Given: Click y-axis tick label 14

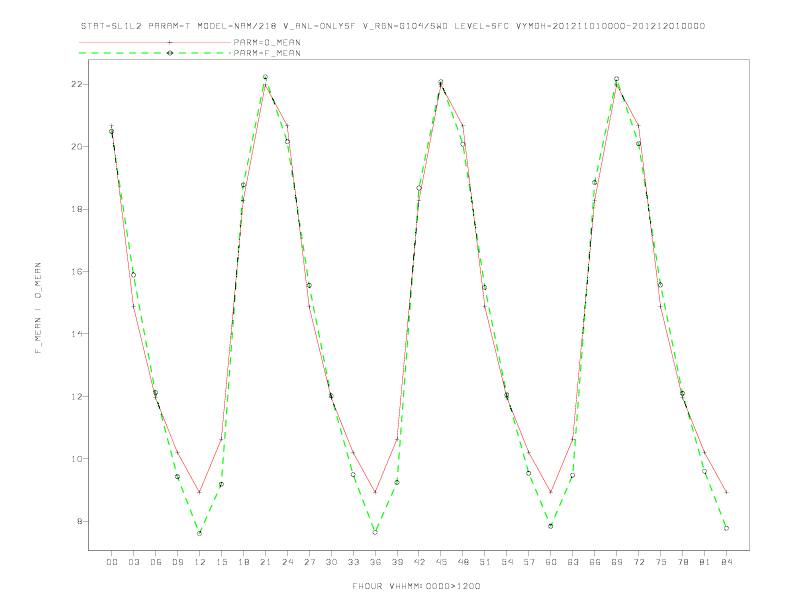Looking at the screenshot, I should pyautogui.click(x=77, y=334).
